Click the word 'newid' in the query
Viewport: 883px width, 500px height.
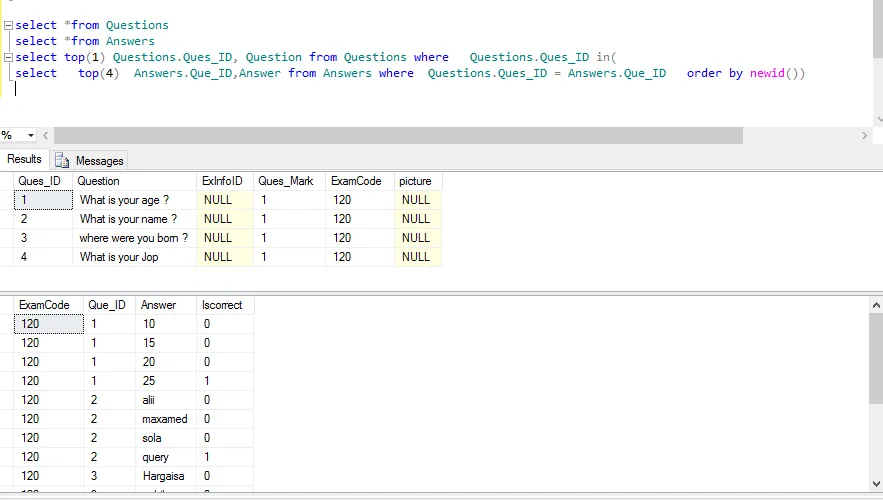coord(767,73)
